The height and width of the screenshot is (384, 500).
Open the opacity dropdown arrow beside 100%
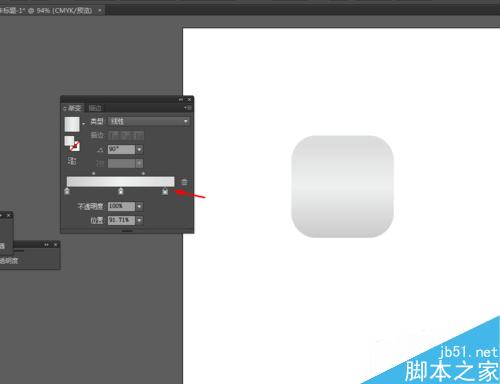pyautogui.click(x=139, y=206)
